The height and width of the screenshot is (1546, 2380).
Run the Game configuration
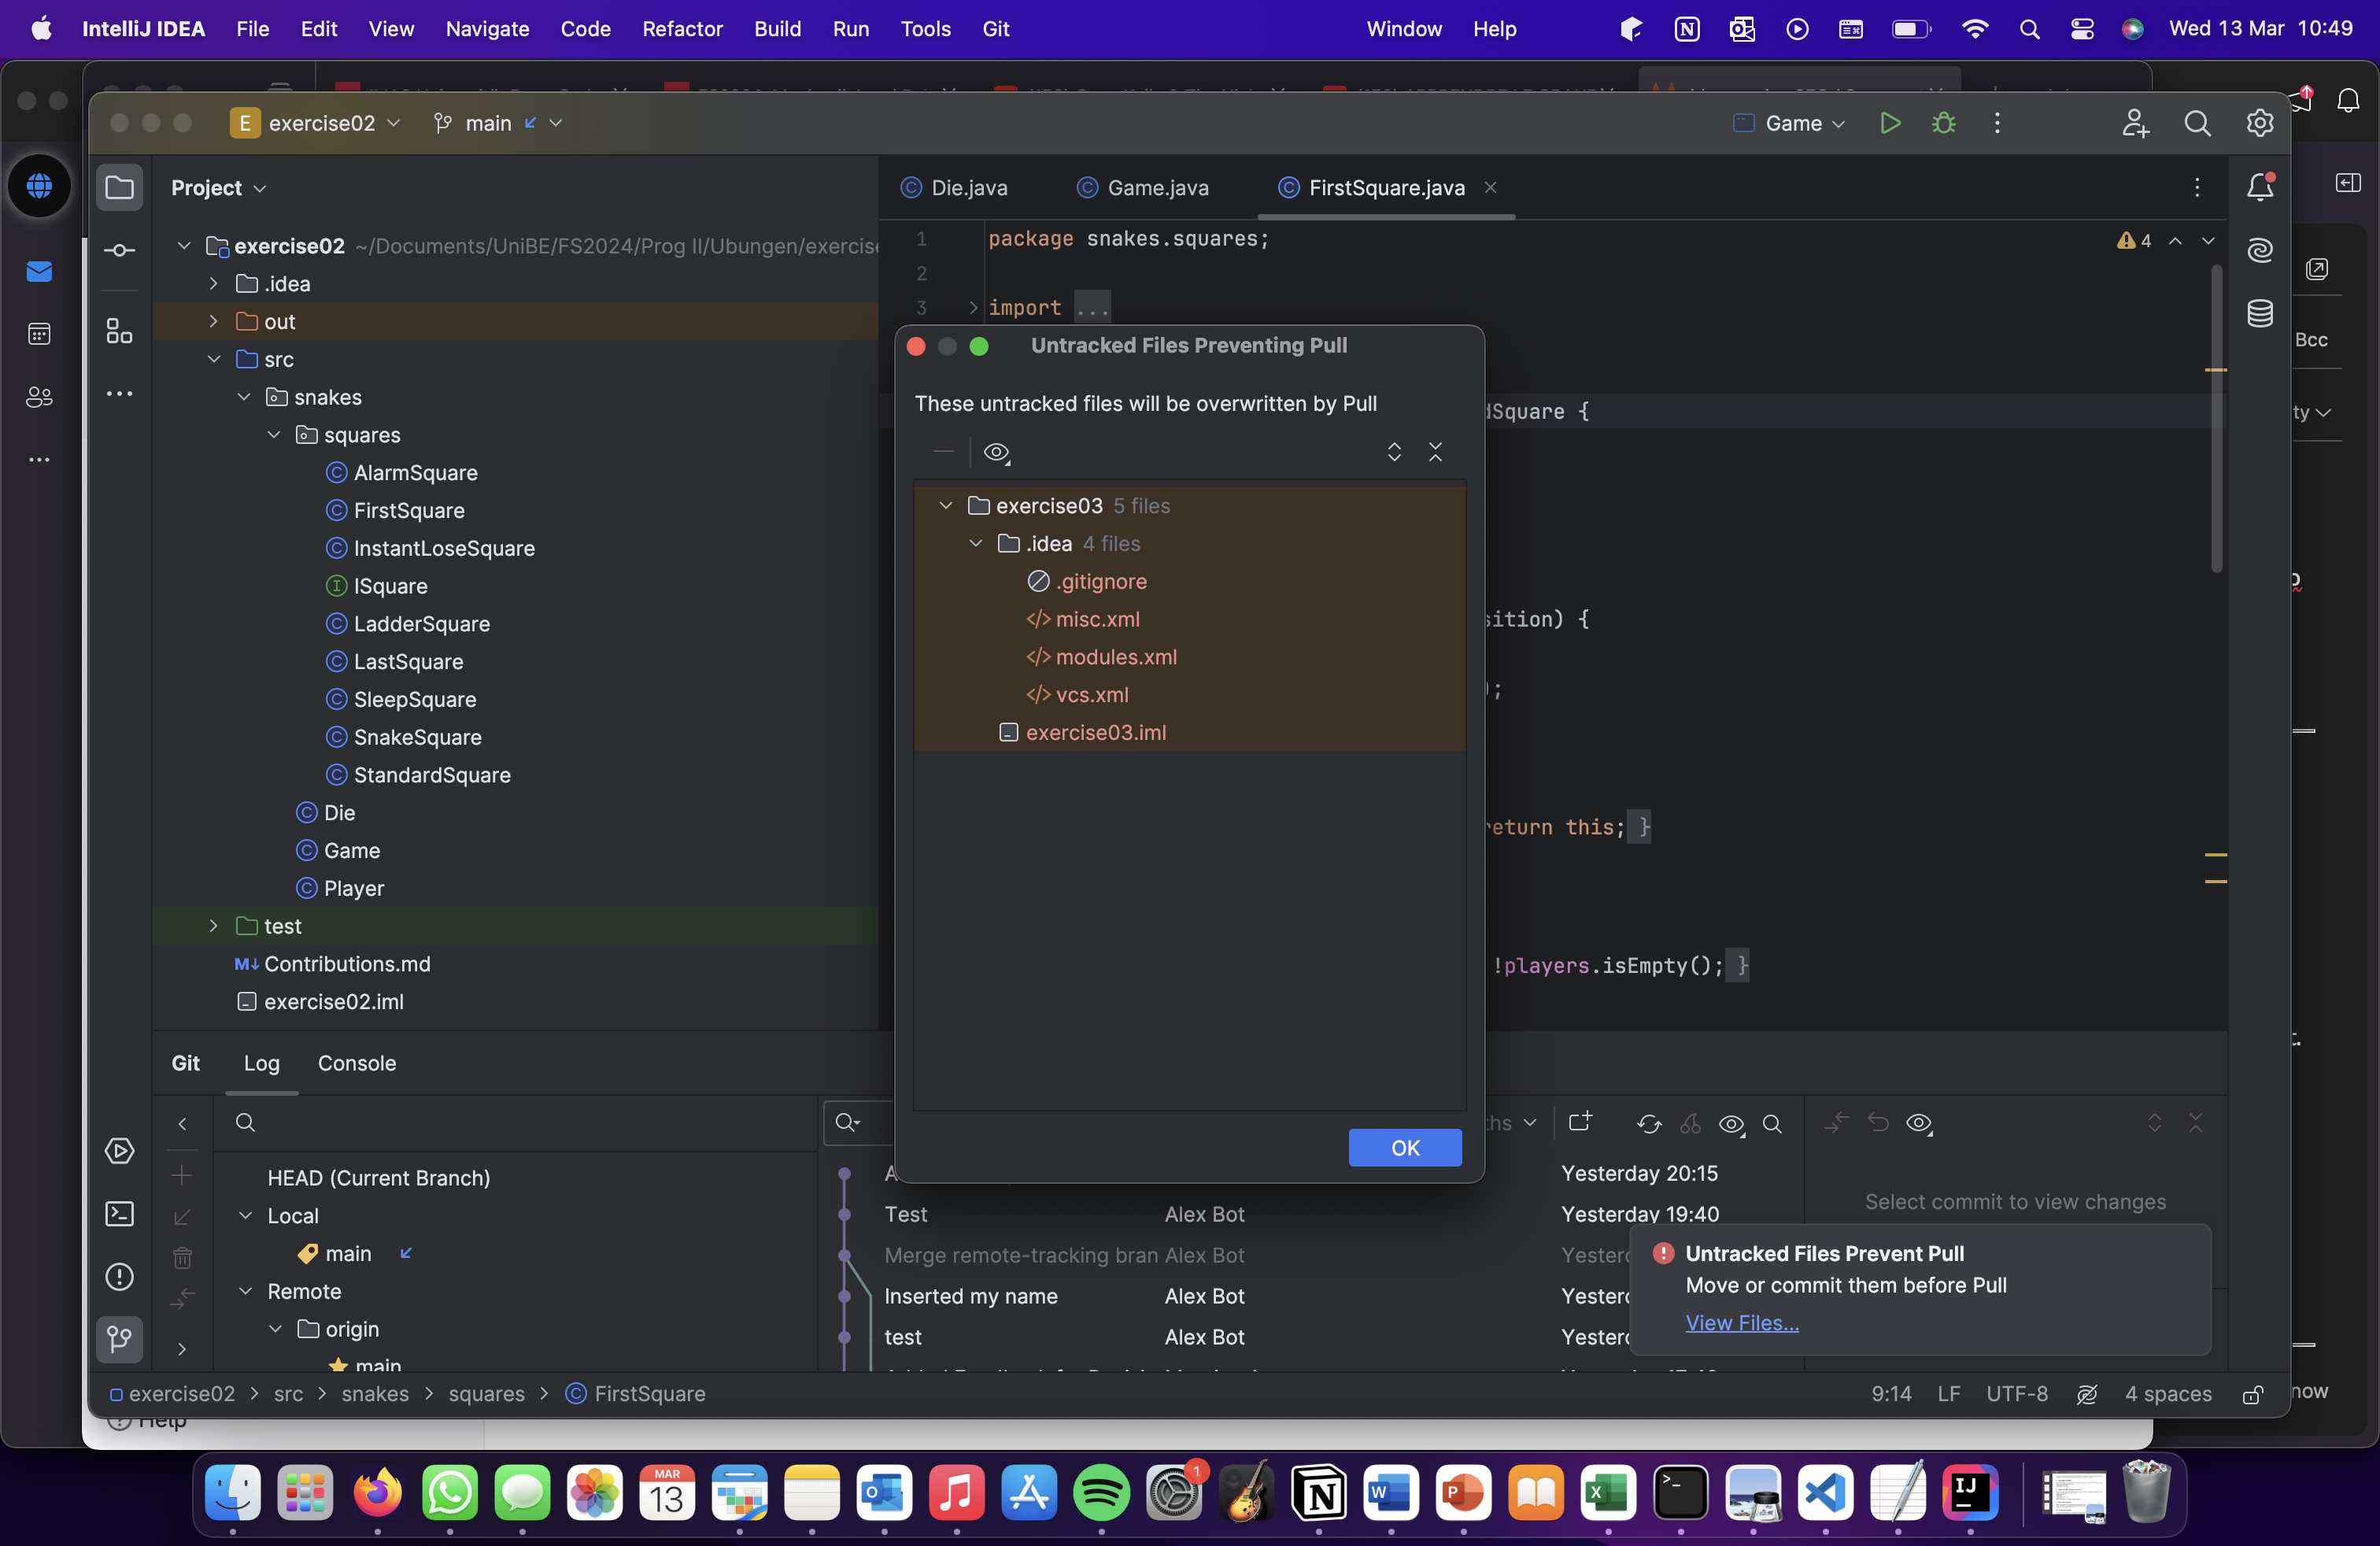click(1889, 123)
